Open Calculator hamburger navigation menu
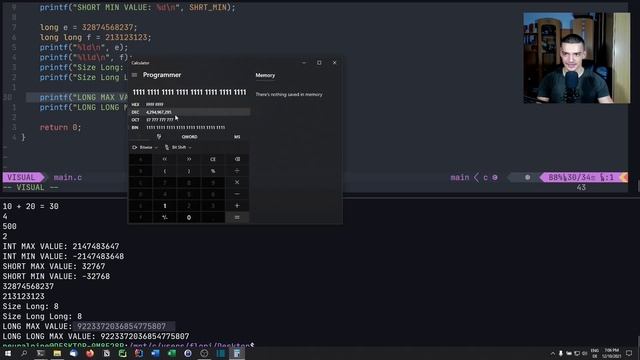The image size is (640, 360). point(134,75)
